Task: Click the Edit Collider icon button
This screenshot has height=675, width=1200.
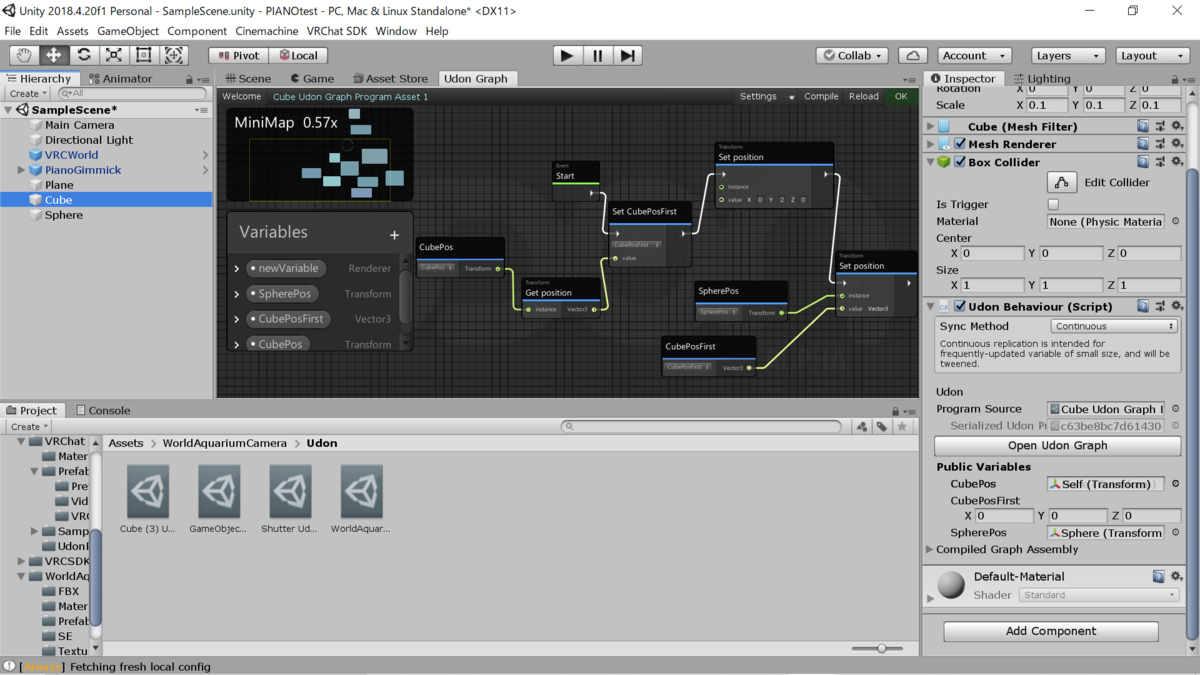Action: pos(1062,182)
